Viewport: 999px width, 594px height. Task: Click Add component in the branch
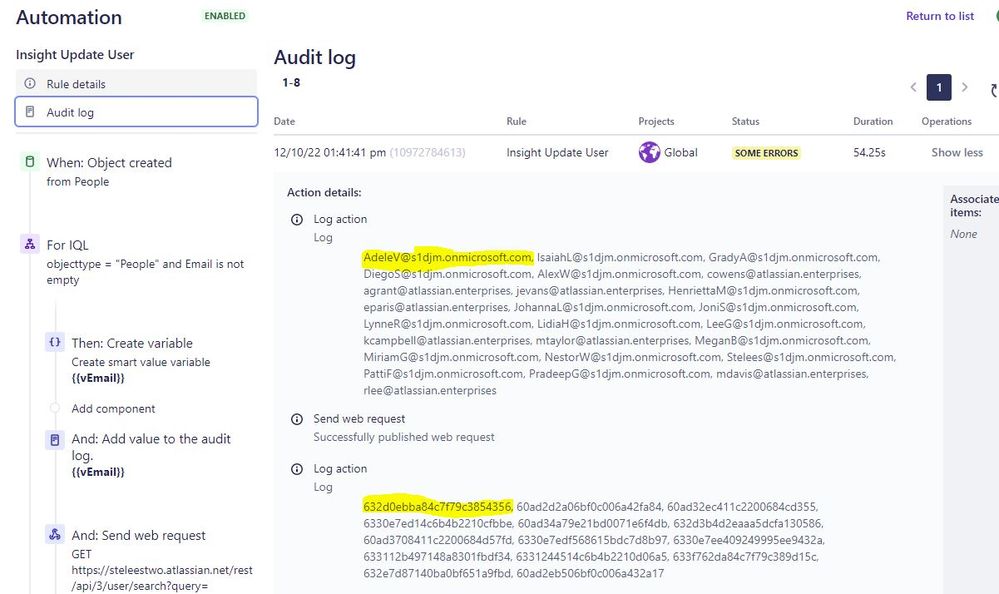(x=113, y=409)
